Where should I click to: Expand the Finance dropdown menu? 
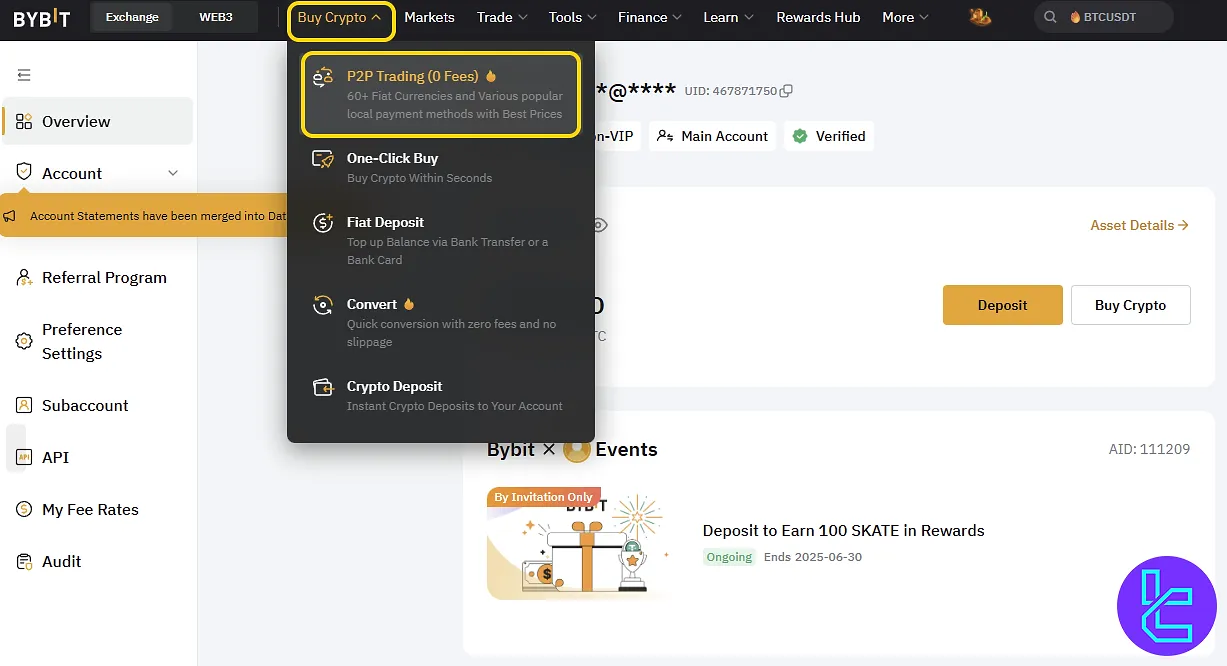pos(651,17)
